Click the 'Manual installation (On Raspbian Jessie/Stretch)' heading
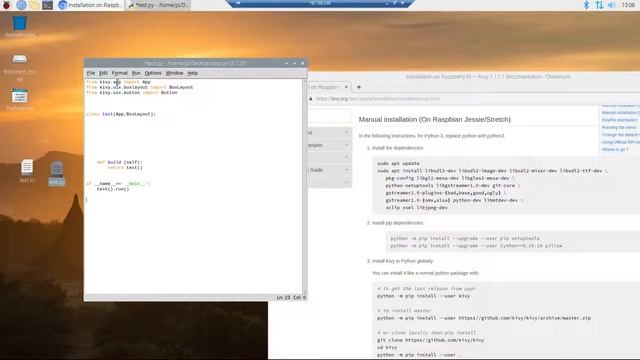 [x=435, y=120]
